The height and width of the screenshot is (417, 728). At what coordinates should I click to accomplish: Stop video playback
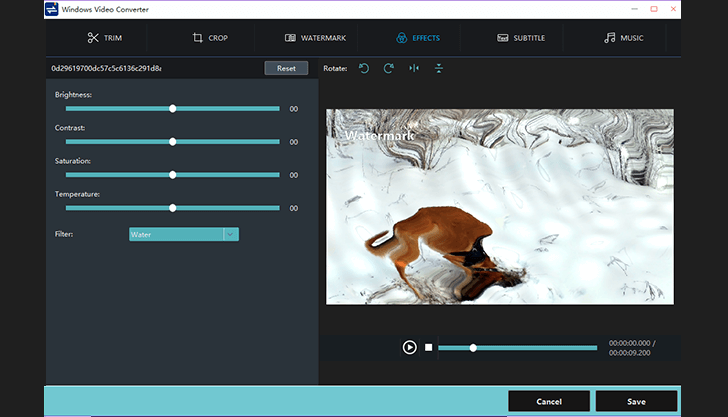coord(429,347)
